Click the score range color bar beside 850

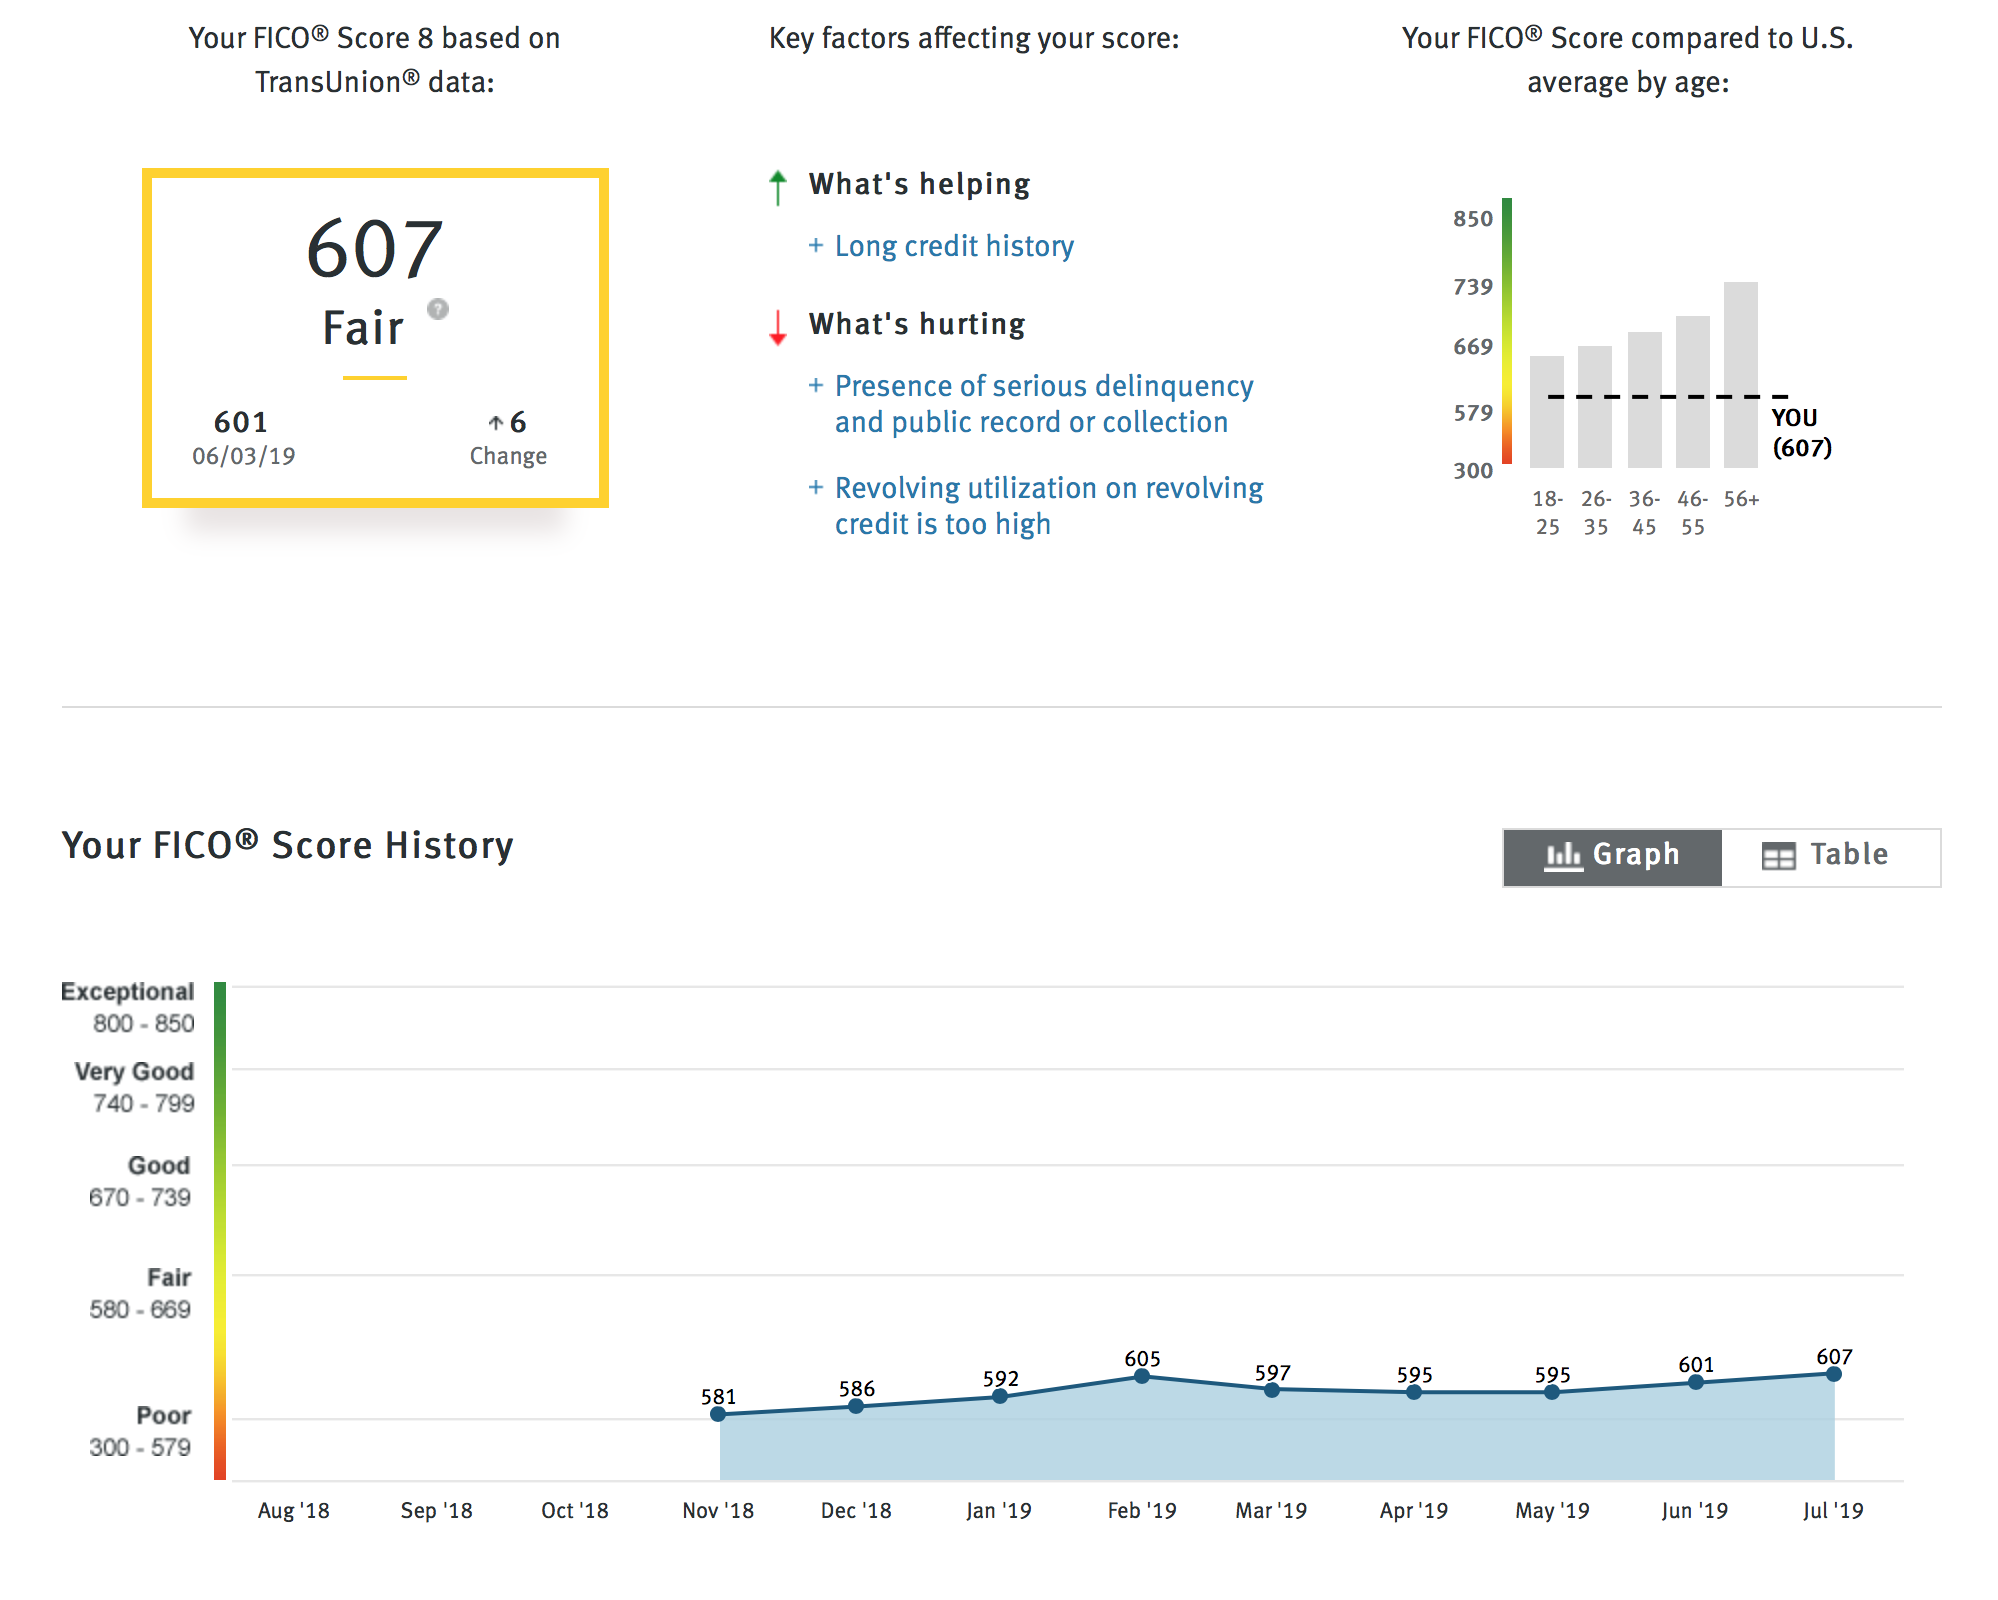click(1507, 331)
